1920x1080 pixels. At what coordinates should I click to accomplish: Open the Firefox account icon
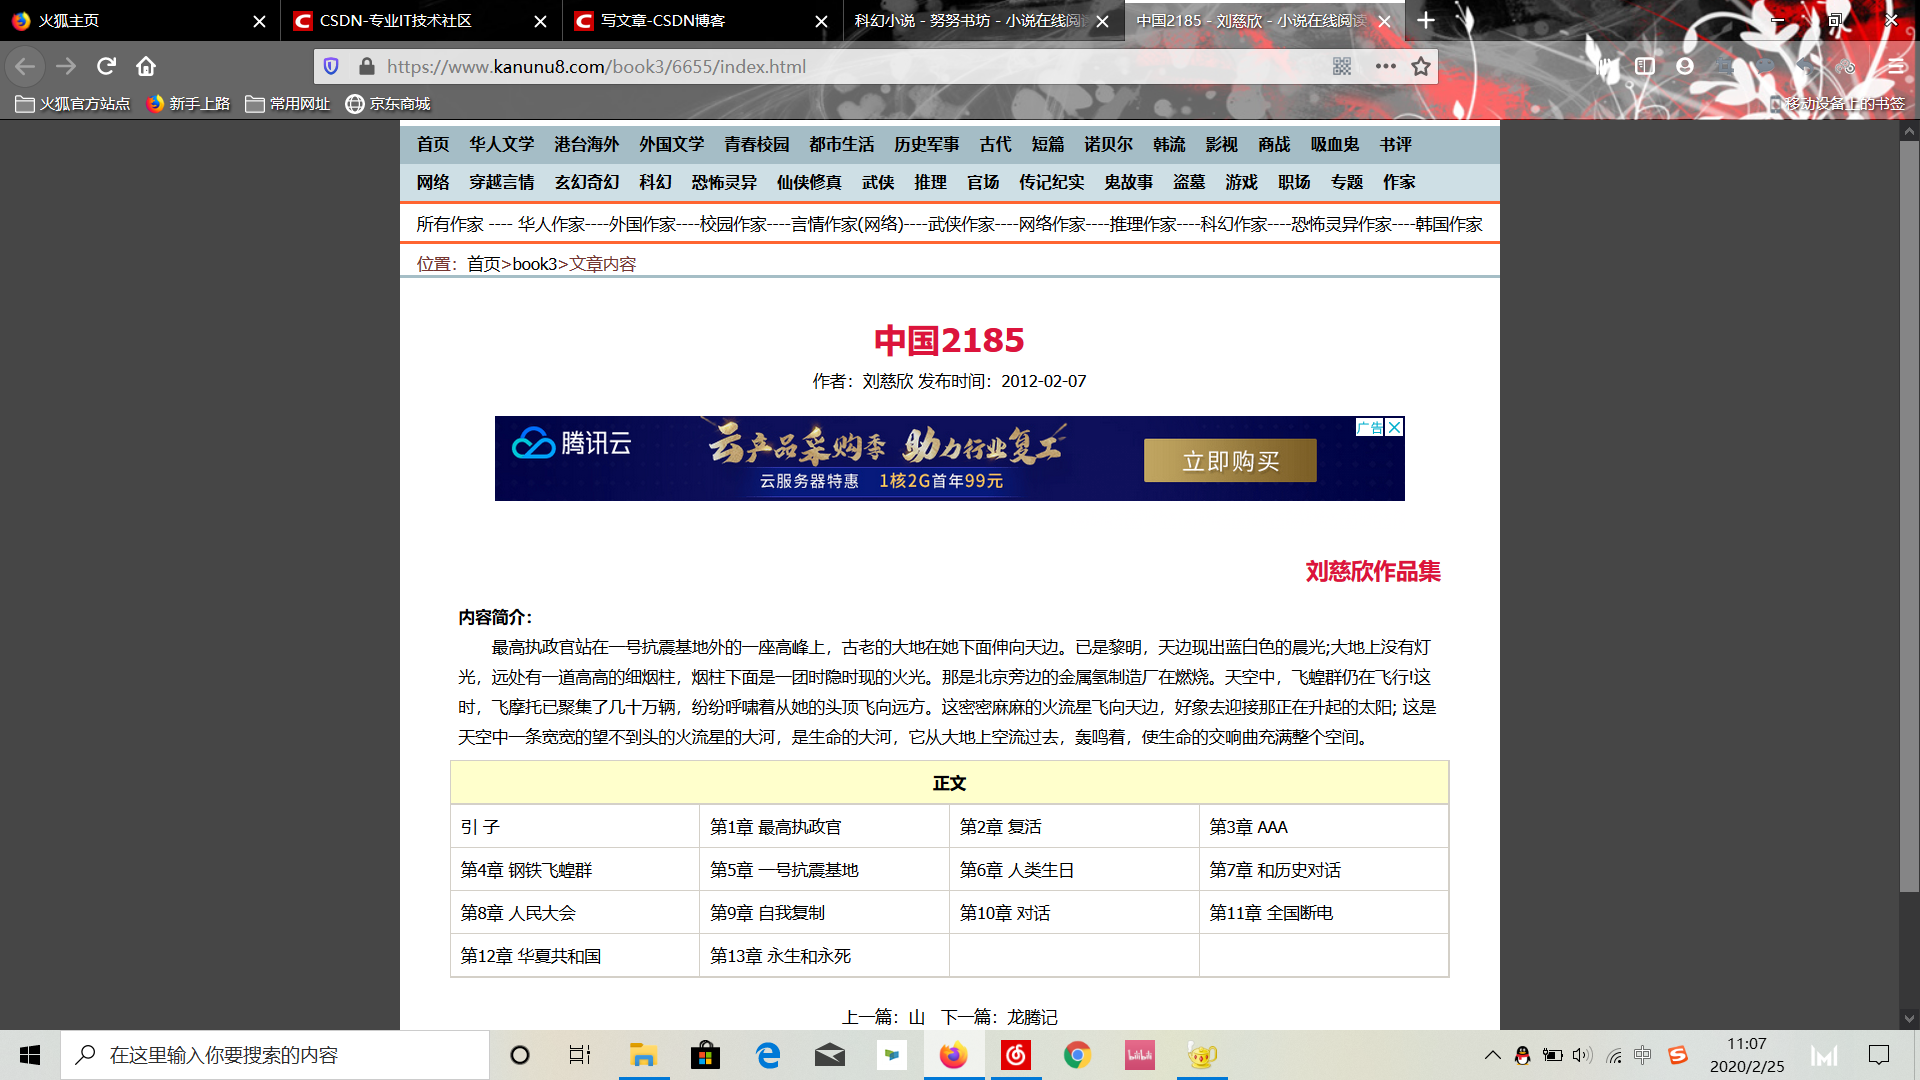(1685, 67)
